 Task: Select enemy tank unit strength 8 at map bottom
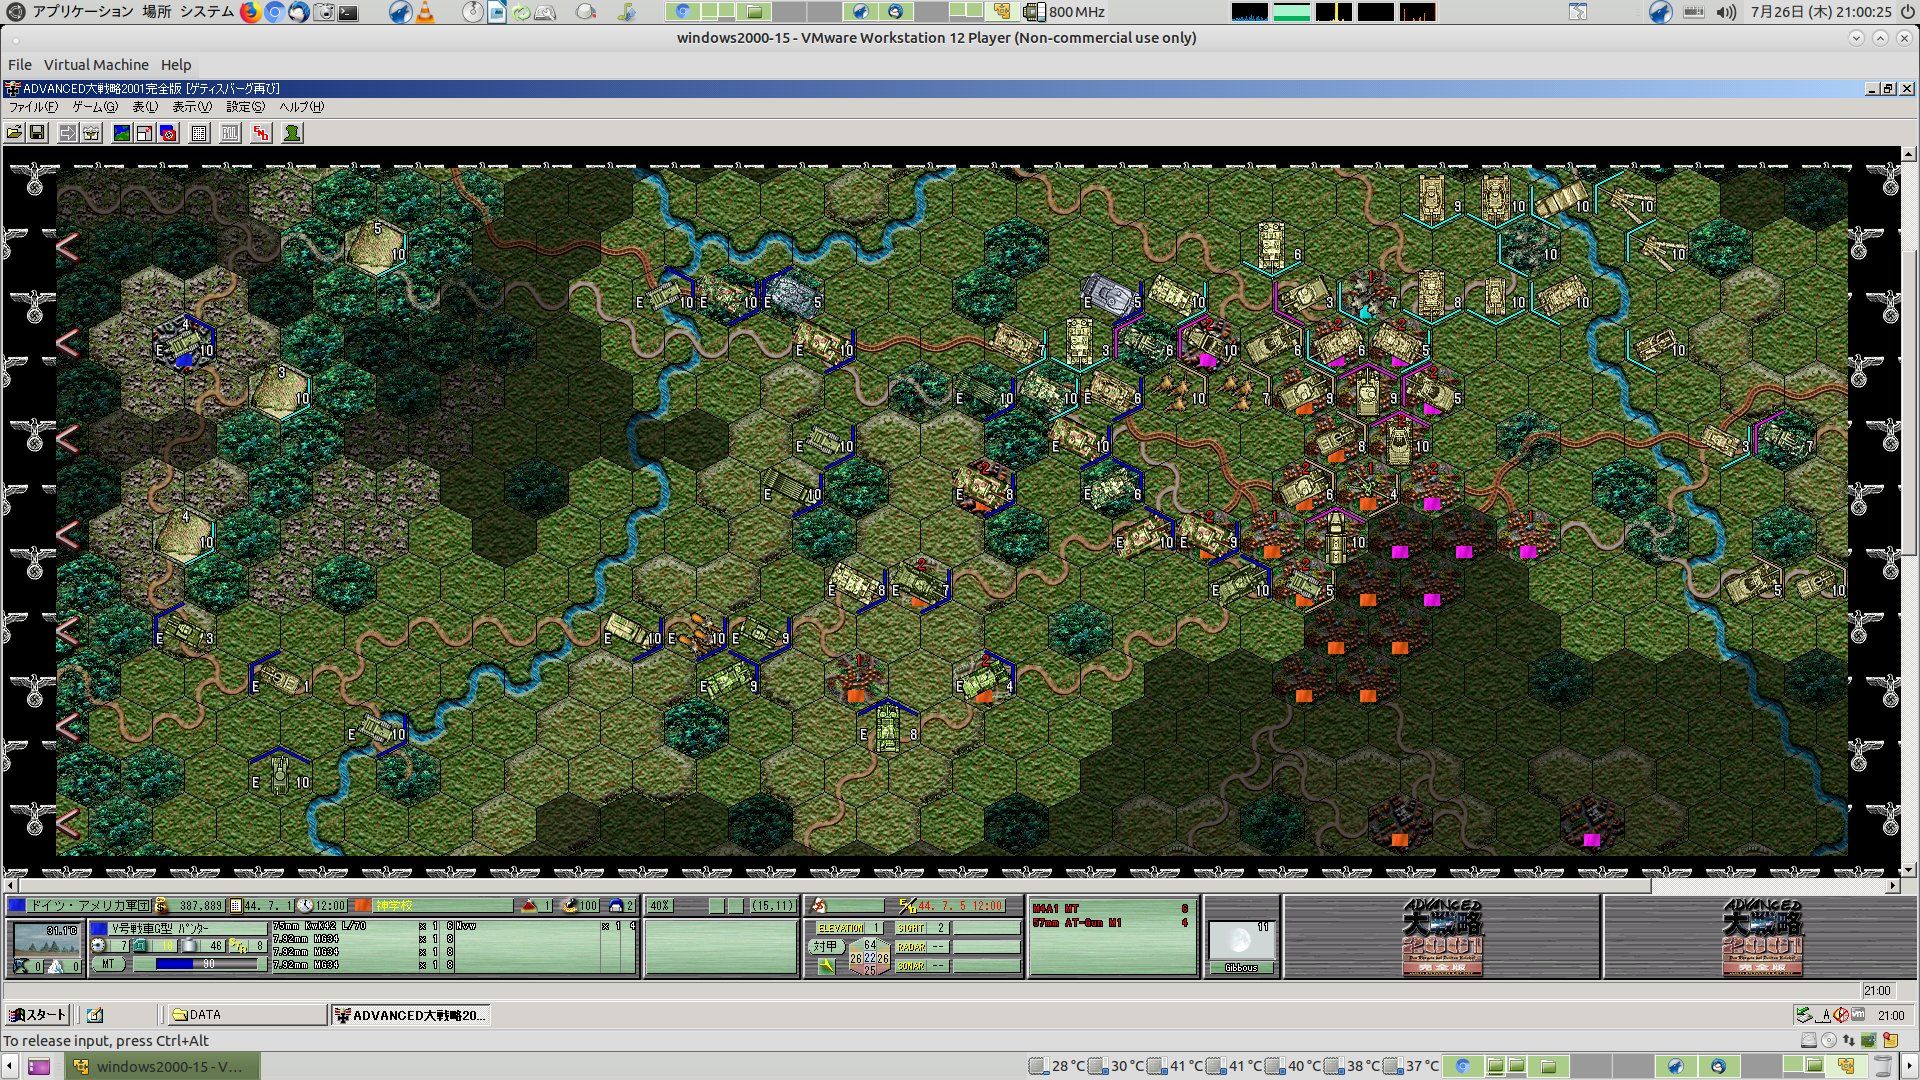(x=888, y=728)
